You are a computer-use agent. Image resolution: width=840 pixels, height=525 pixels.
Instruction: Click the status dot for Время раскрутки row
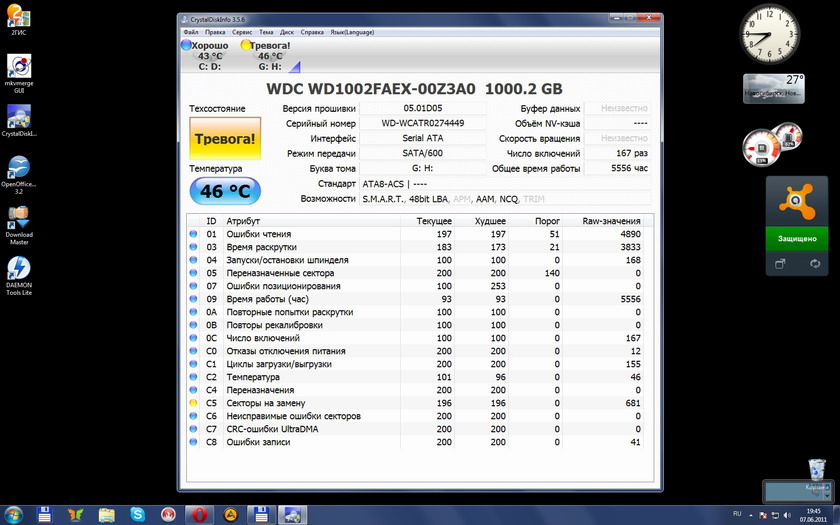point(193,247)
